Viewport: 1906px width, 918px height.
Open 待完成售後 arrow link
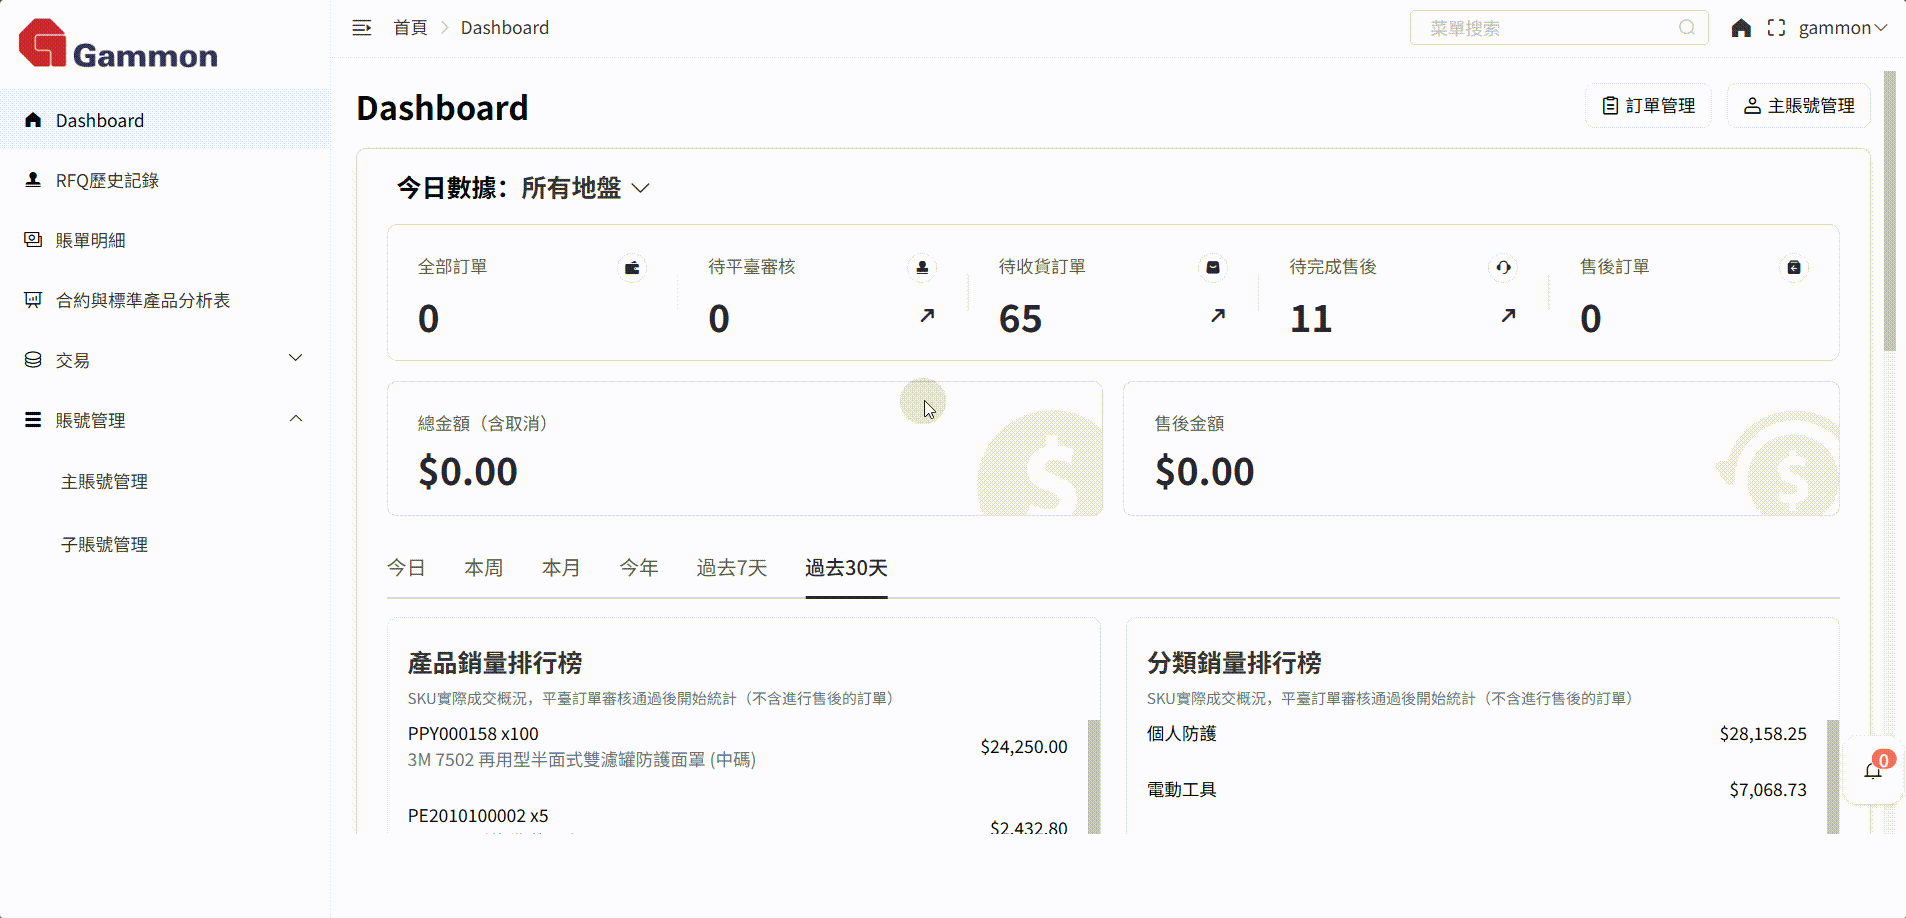[x=1508, y=316]
